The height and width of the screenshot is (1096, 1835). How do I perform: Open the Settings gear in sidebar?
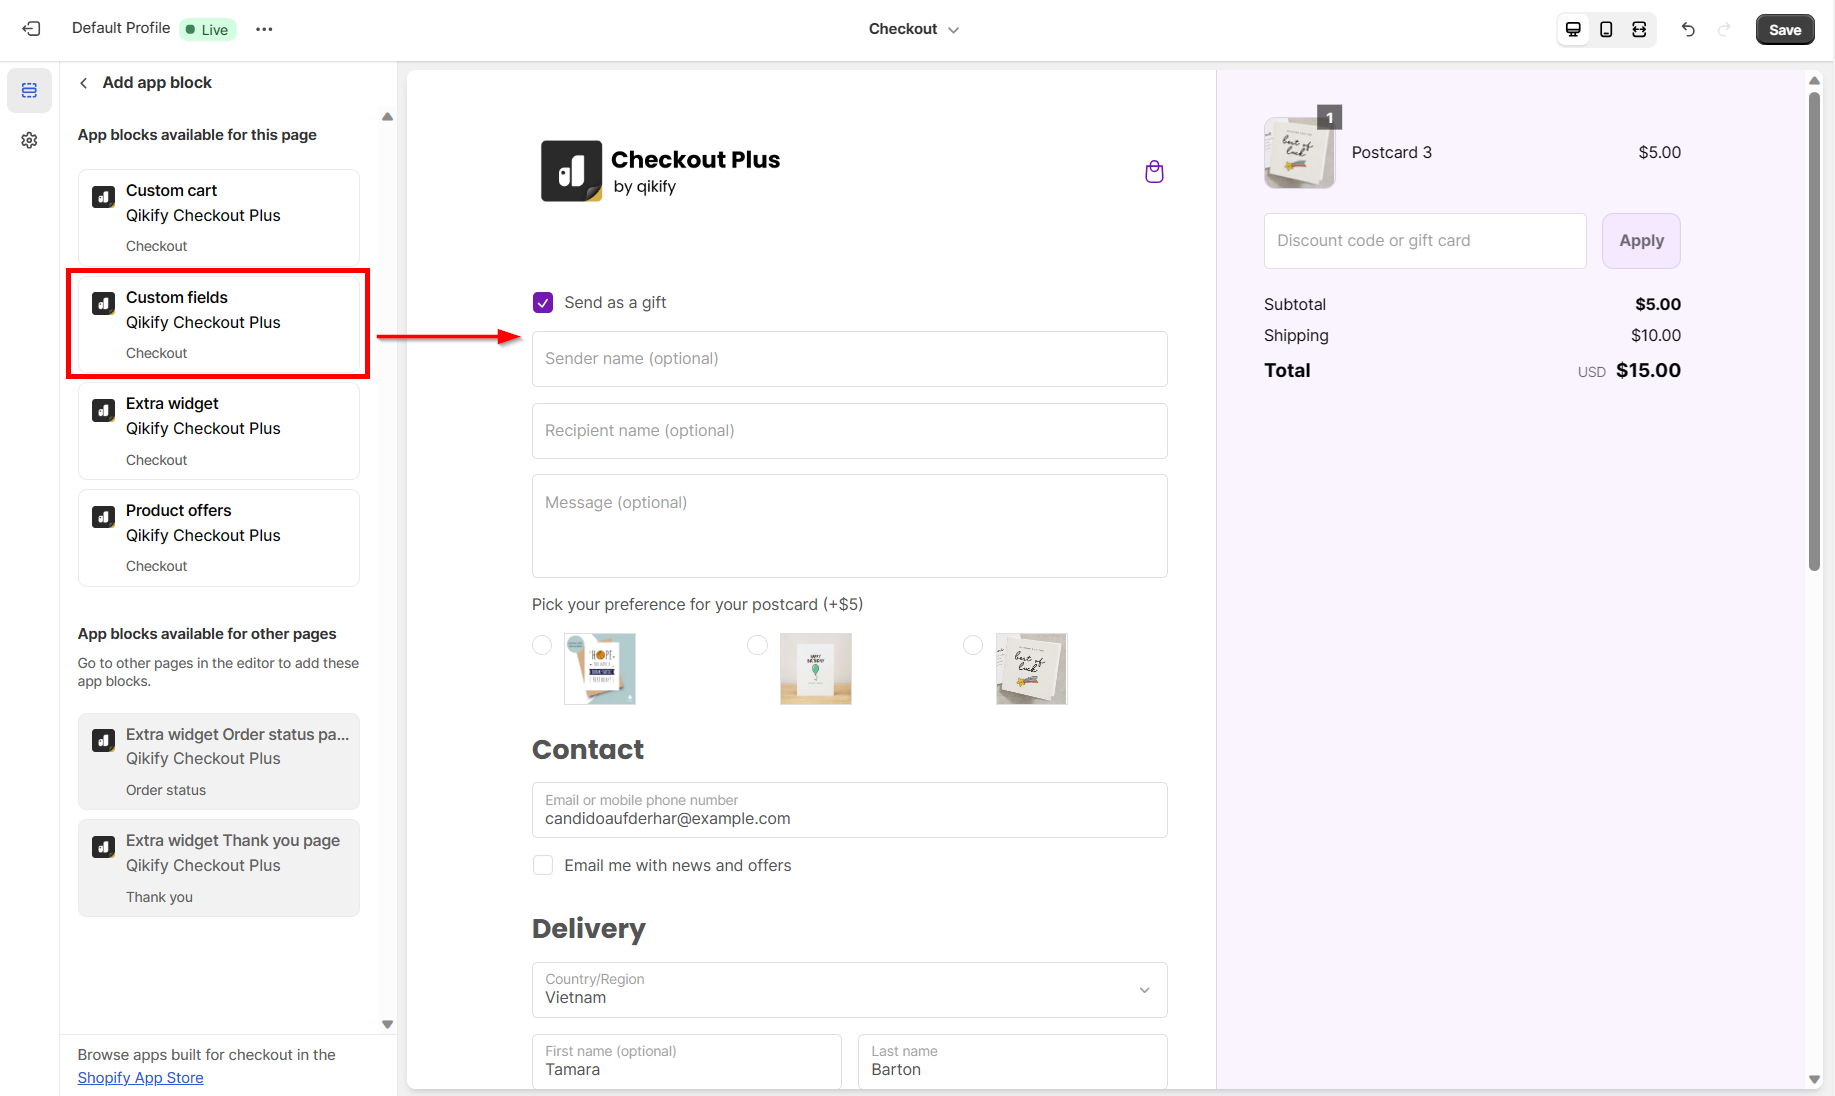coord(29,140)
